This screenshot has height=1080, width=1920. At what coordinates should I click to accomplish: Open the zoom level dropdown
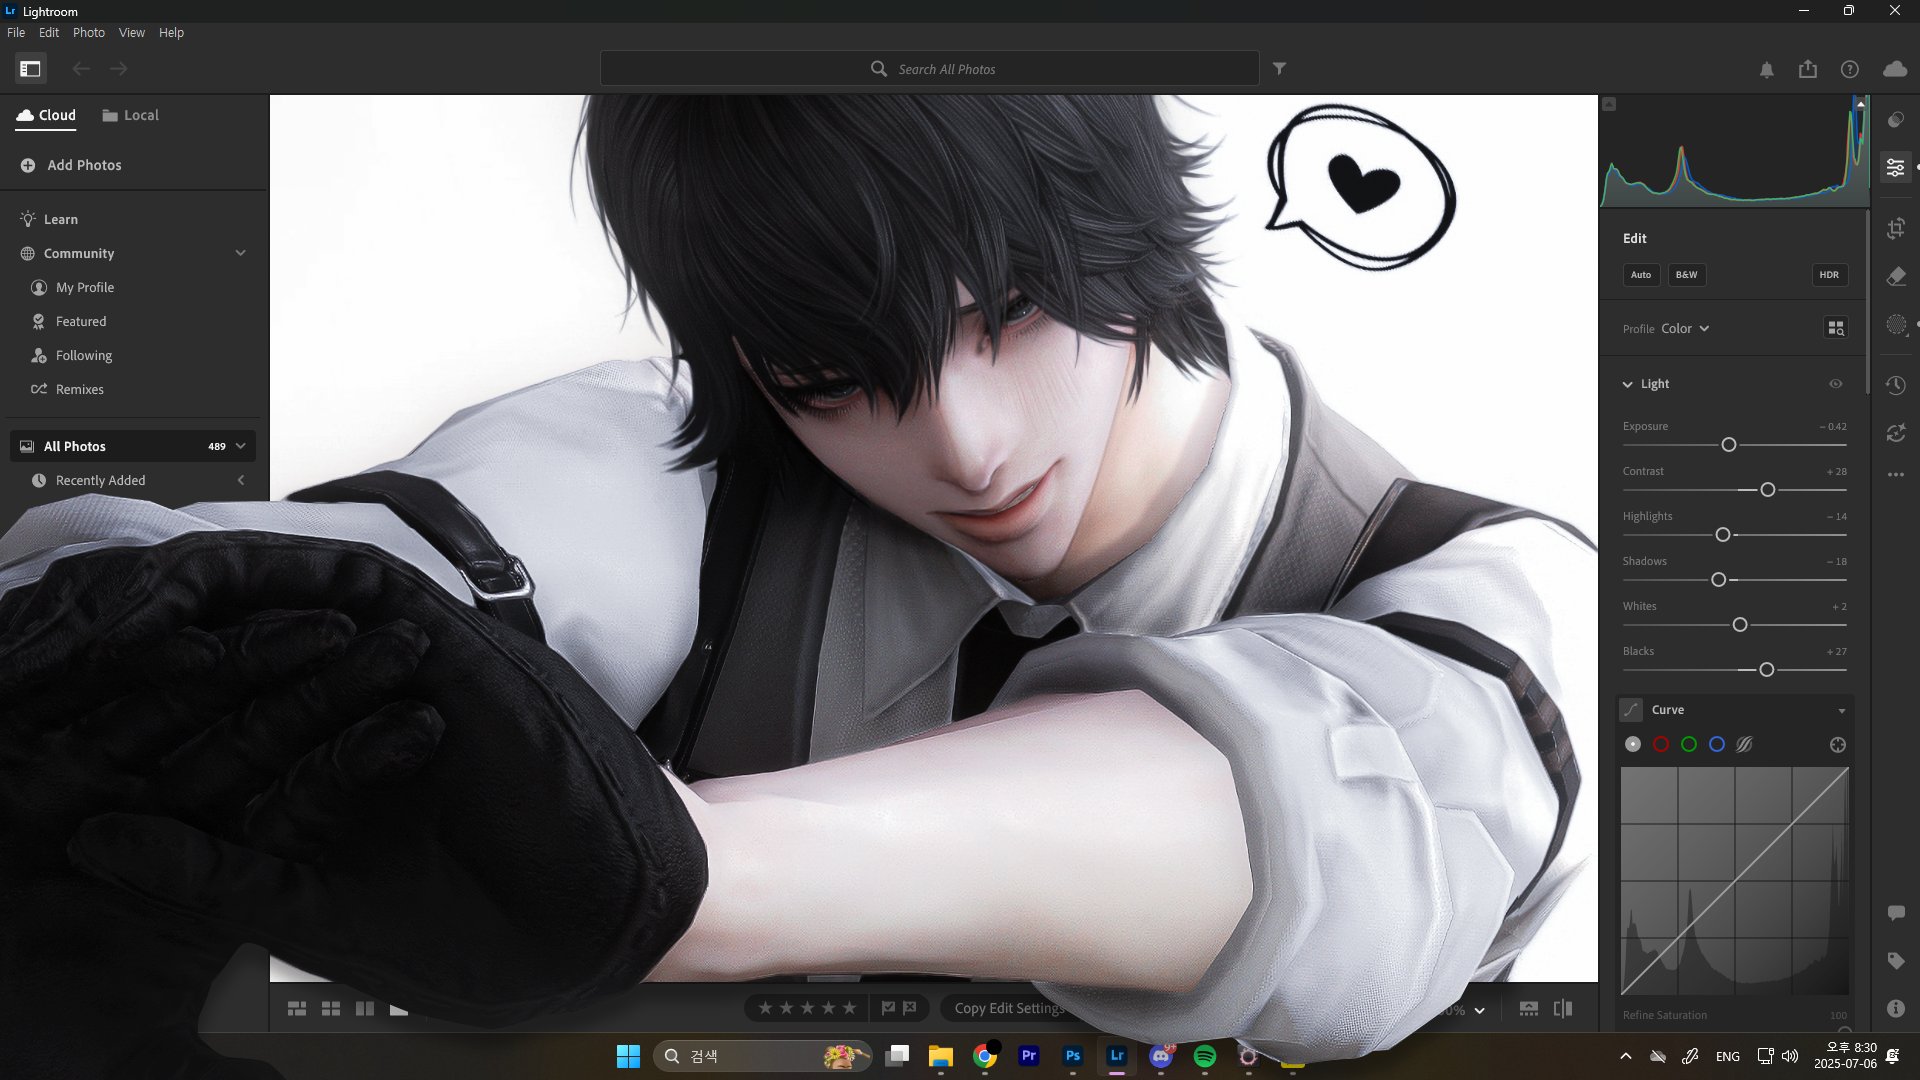pyautogui.click(x=1480, y=1010)
